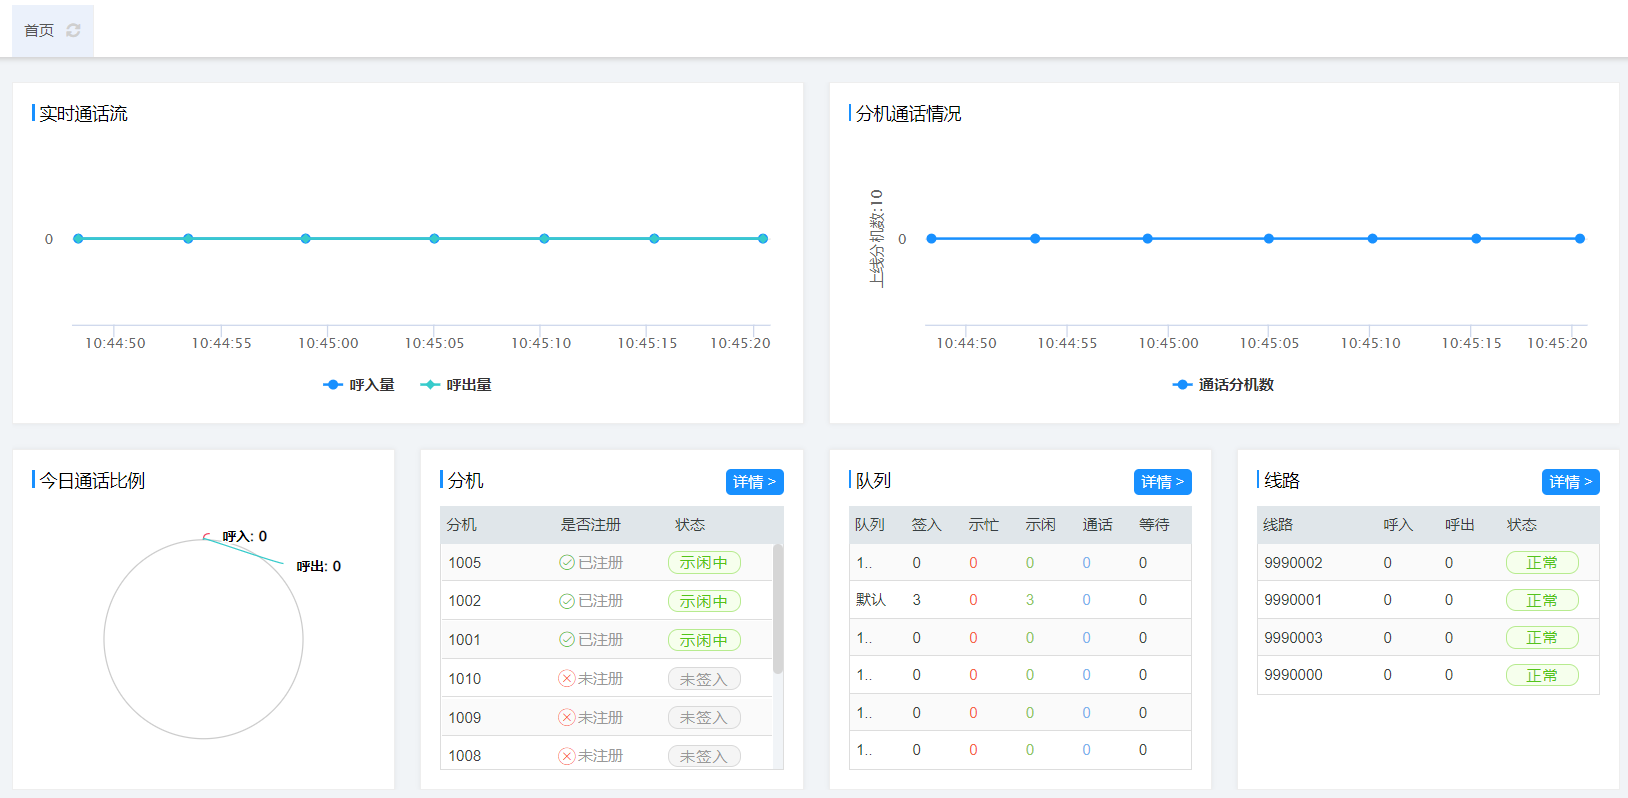
Task: Click 今日通话比例 panel title
Action: pyautogui.click(x=92, y=481)
